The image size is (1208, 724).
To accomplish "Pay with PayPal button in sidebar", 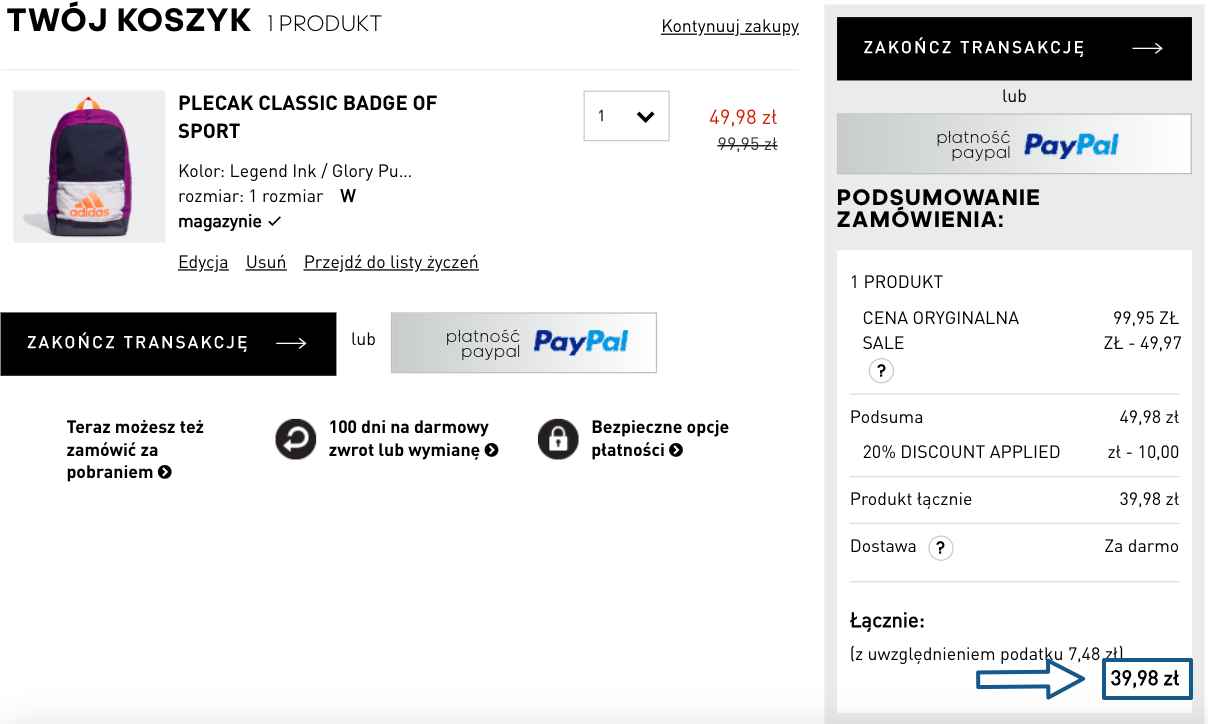I will (x=1014, y=144).
